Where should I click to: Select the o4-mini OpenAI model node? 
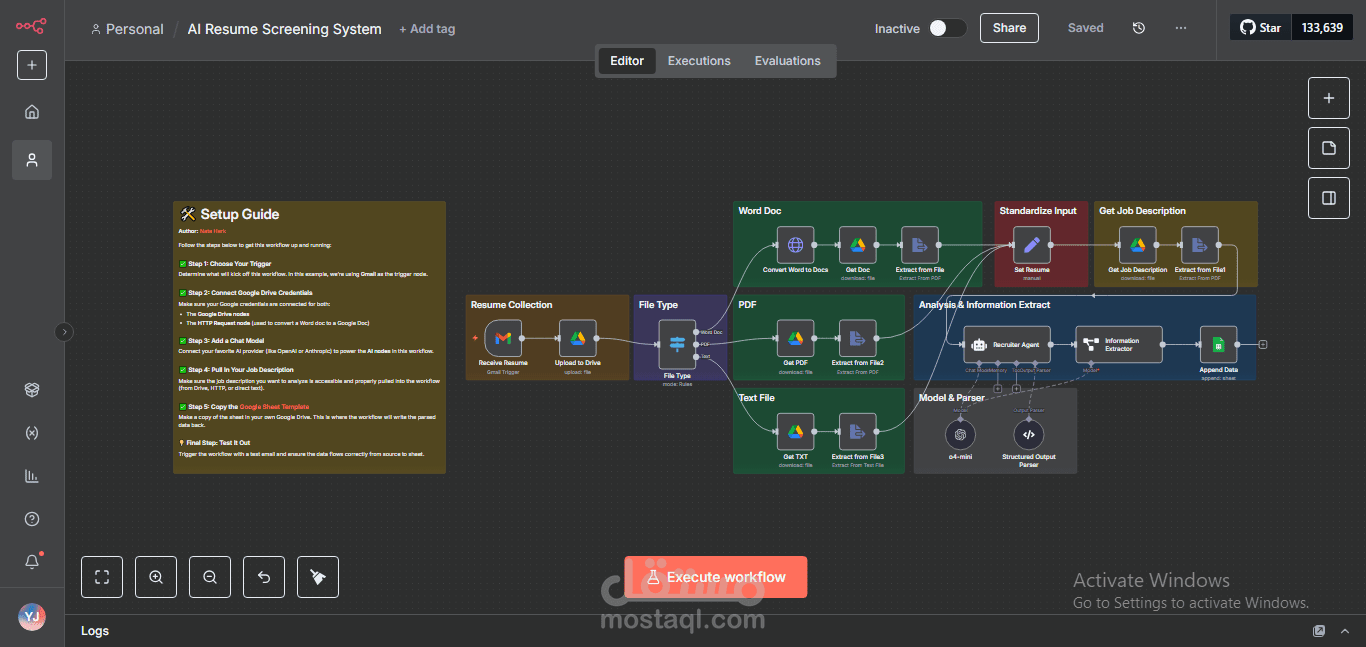tap(960, 434)
